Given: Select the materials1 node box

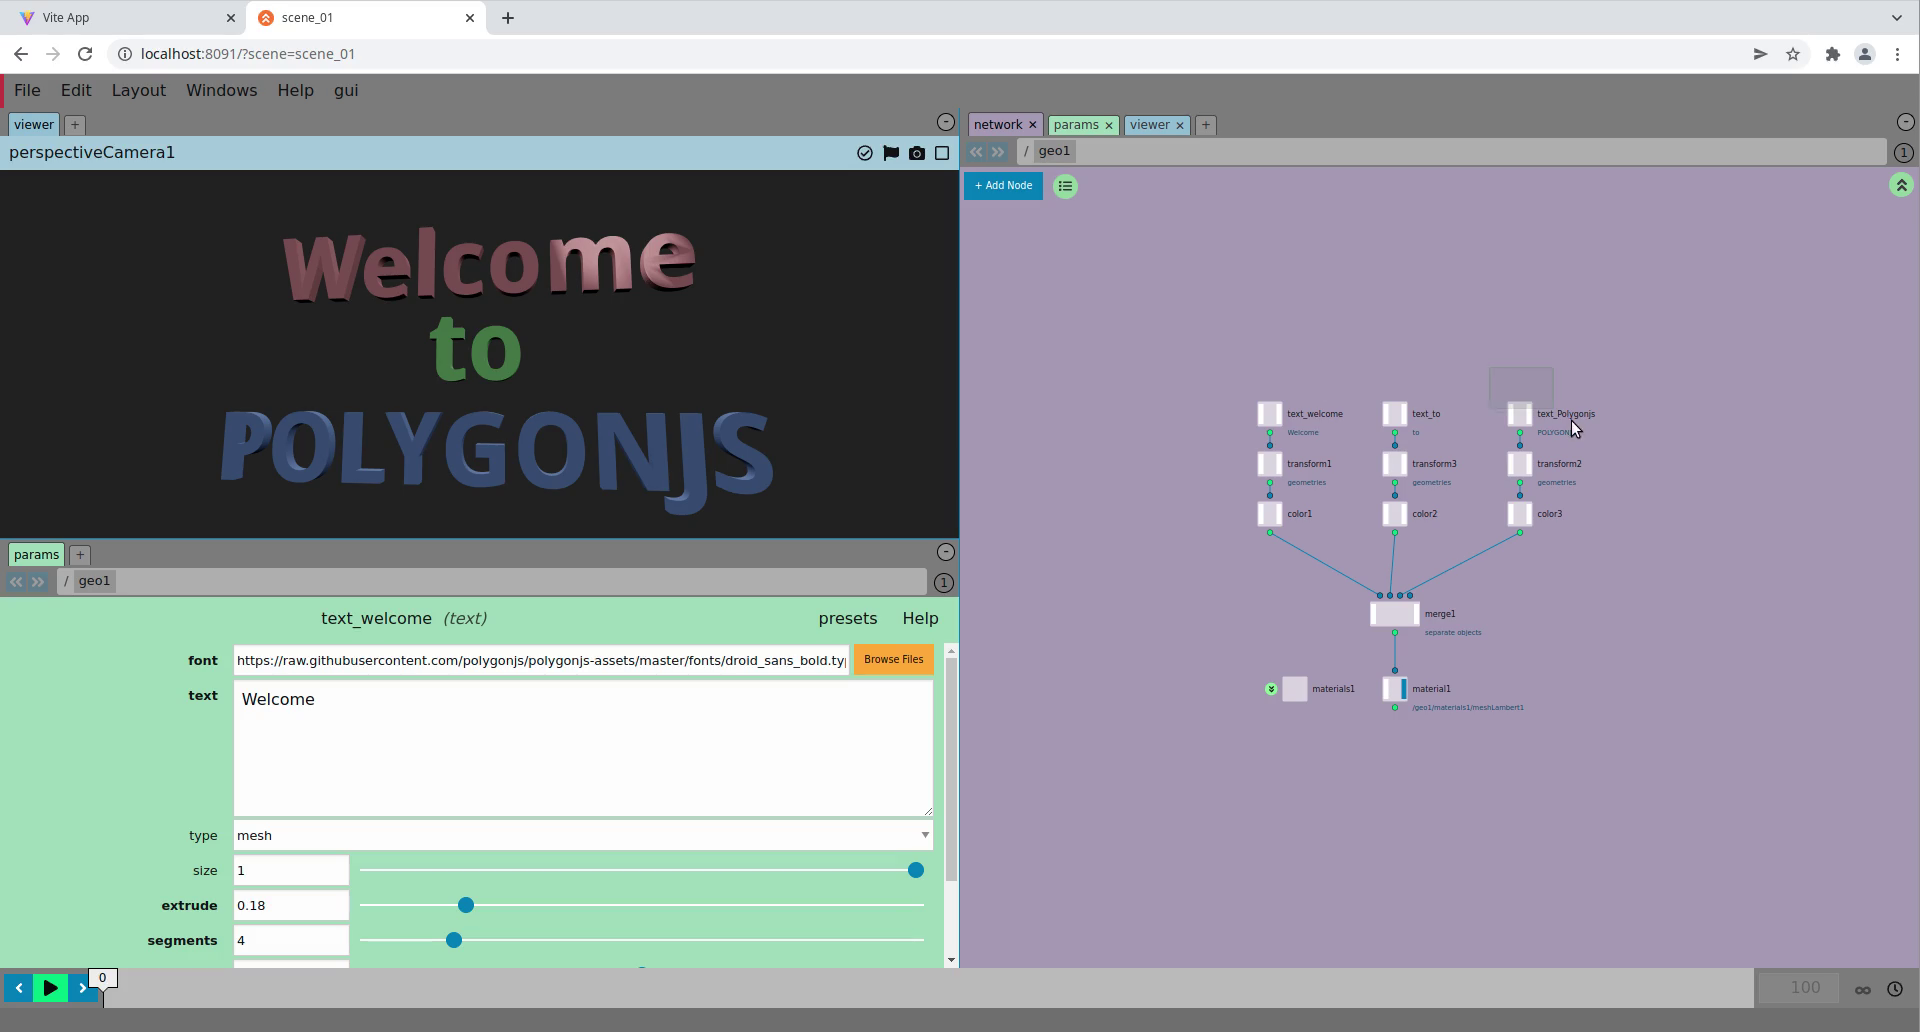Looking at the screenshot, I should [1295, 689].
